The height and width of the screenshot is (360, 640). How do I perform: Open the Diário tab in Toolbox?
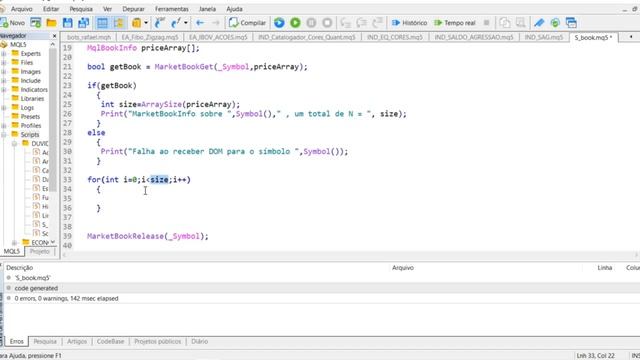[x=199, y=341]
